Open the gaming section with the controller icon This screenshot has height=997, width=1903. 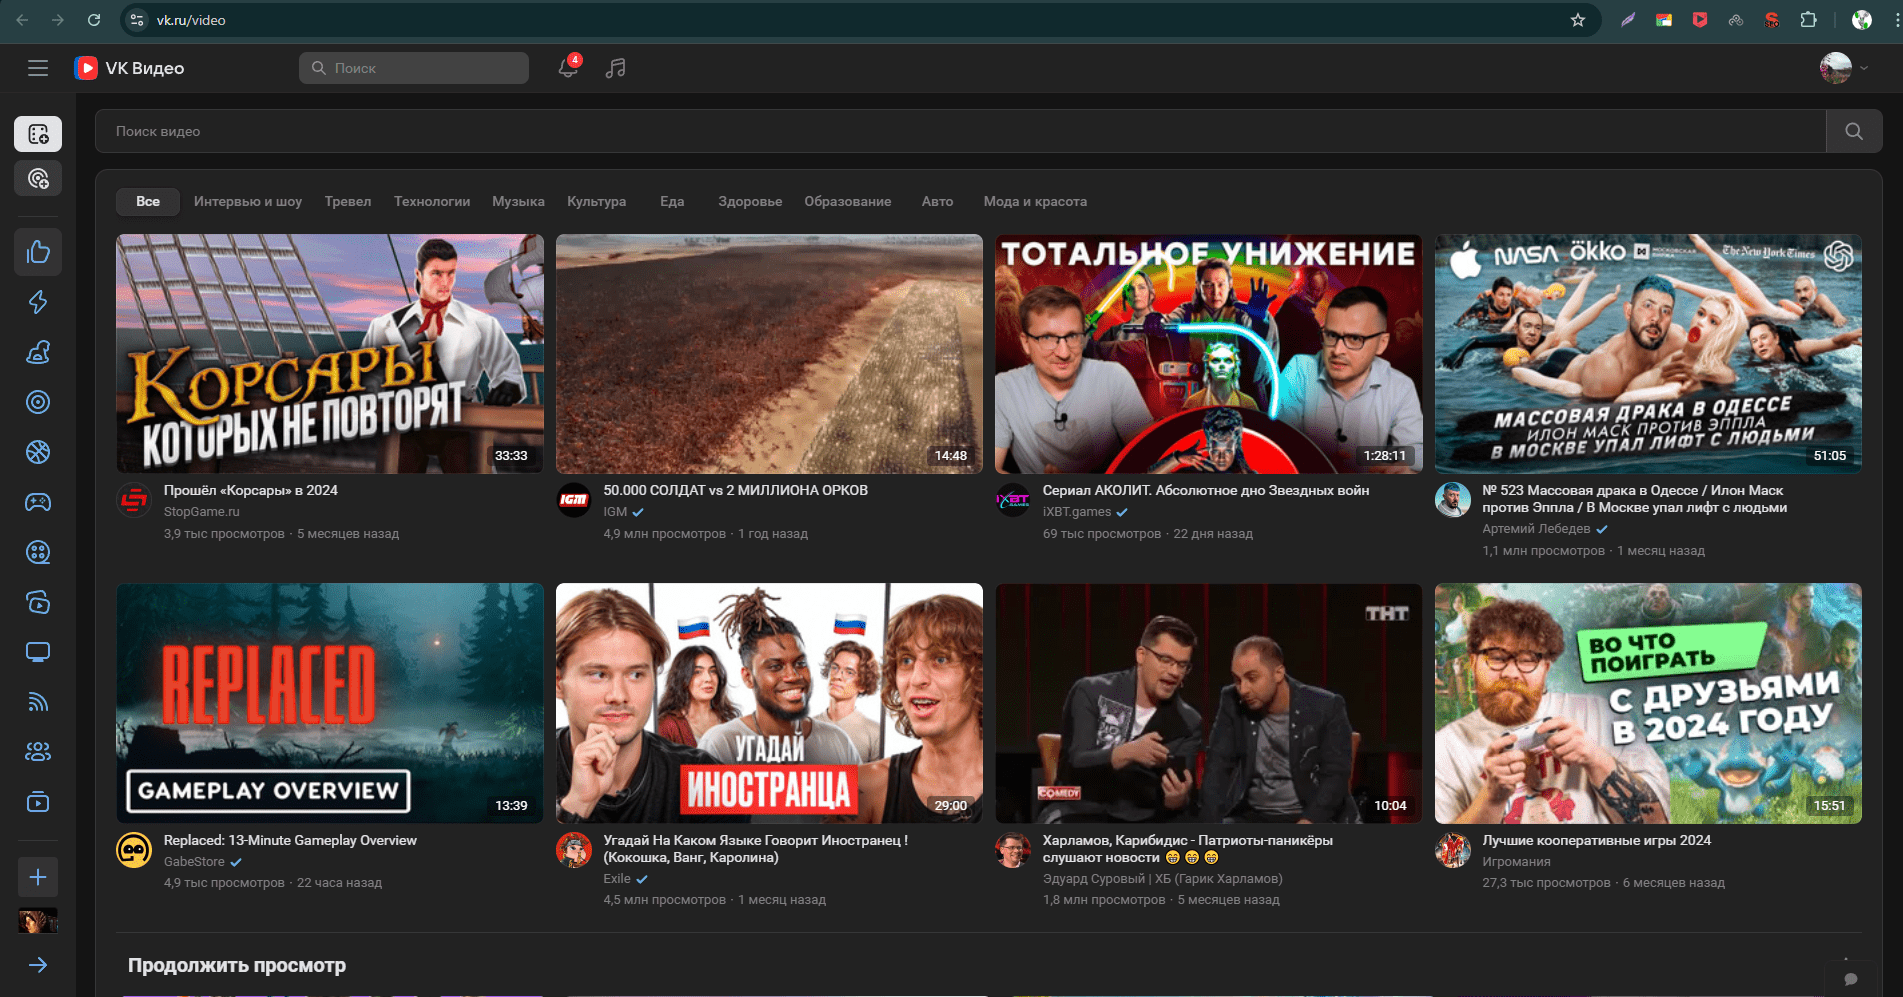coord(38,502)
